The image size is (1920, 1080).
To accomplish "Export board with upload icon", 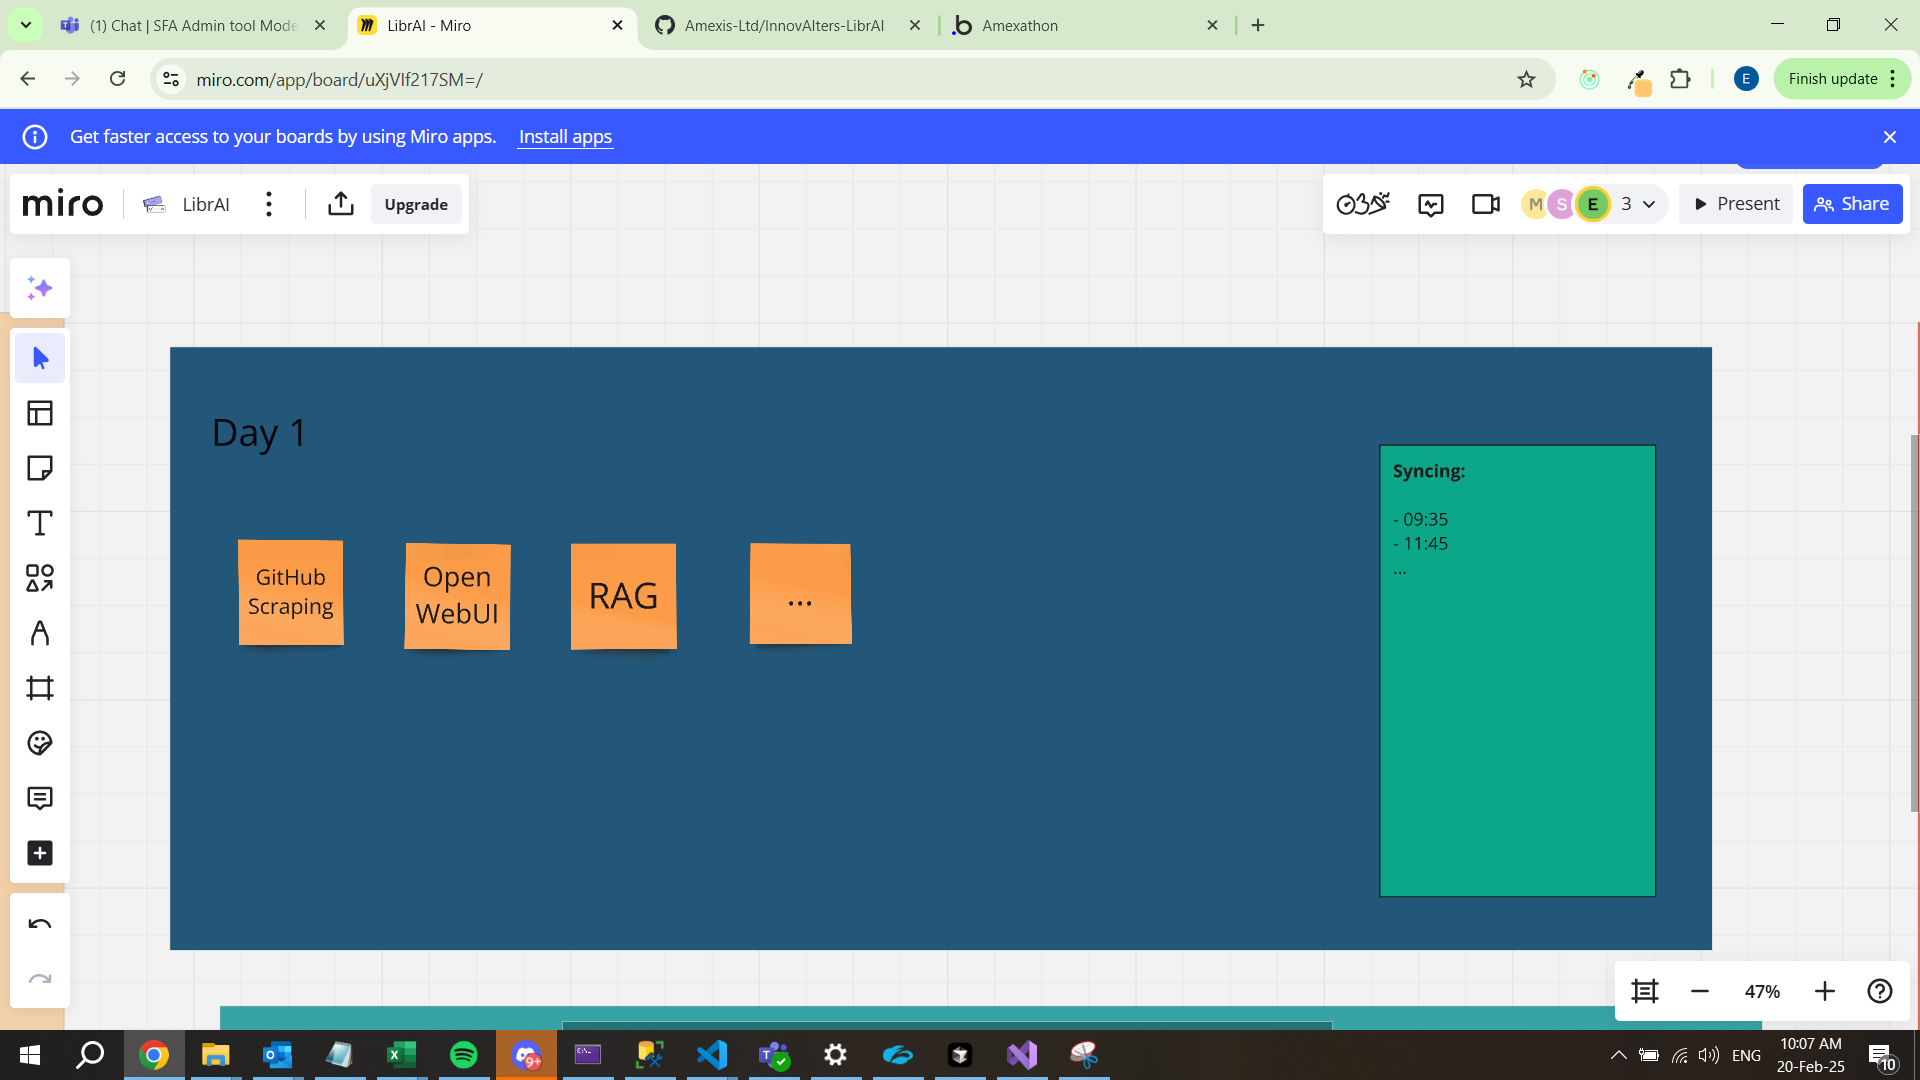I will [x=341, y=204].
